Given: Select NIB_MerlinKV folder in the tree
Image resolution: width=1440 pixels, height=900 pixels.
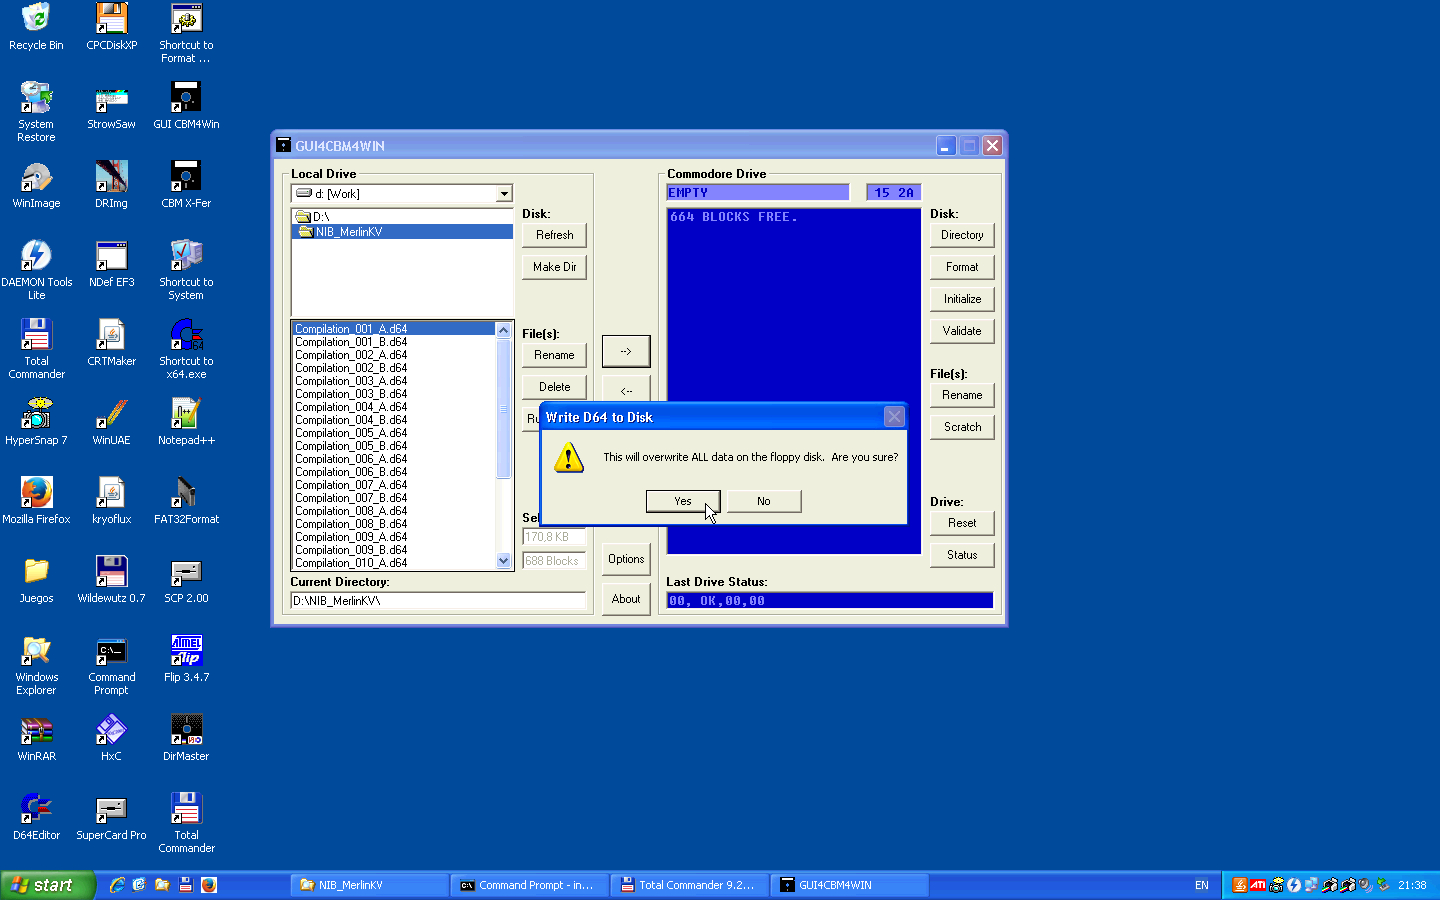Looking at the screenshot, I should 402,232.
